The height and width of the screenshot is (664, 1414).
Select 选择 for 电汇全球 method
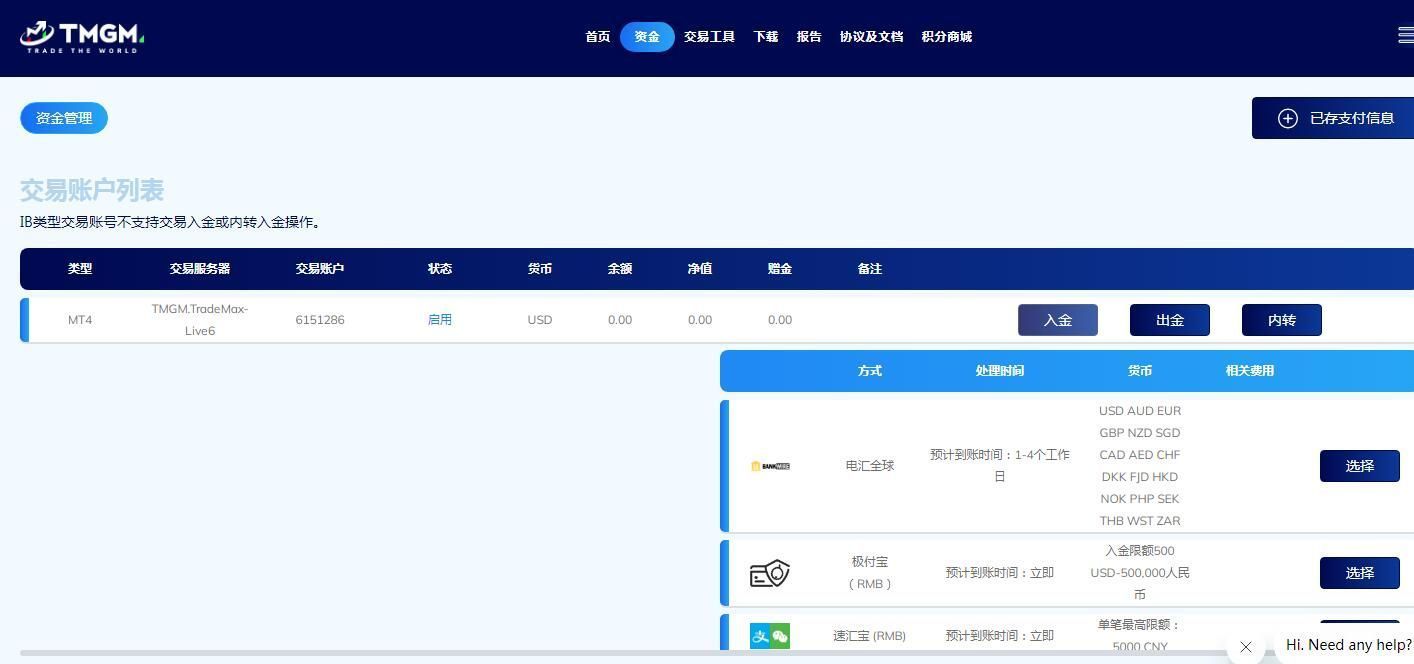tap(1359, 465)
